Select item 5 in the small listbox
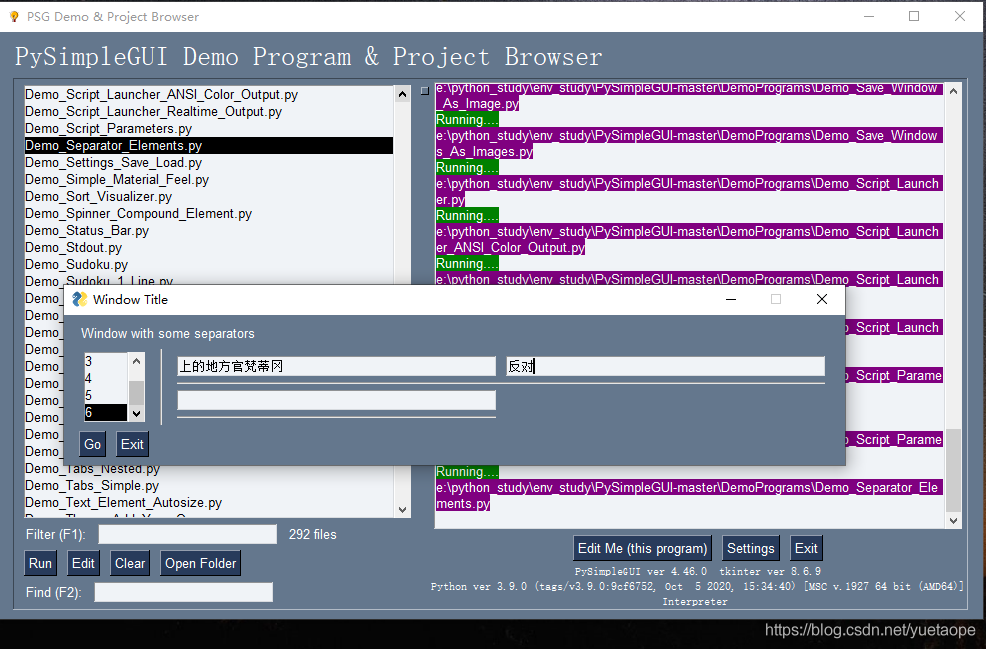The height and width of the screenshot is (649, 986). pos(106,396)
